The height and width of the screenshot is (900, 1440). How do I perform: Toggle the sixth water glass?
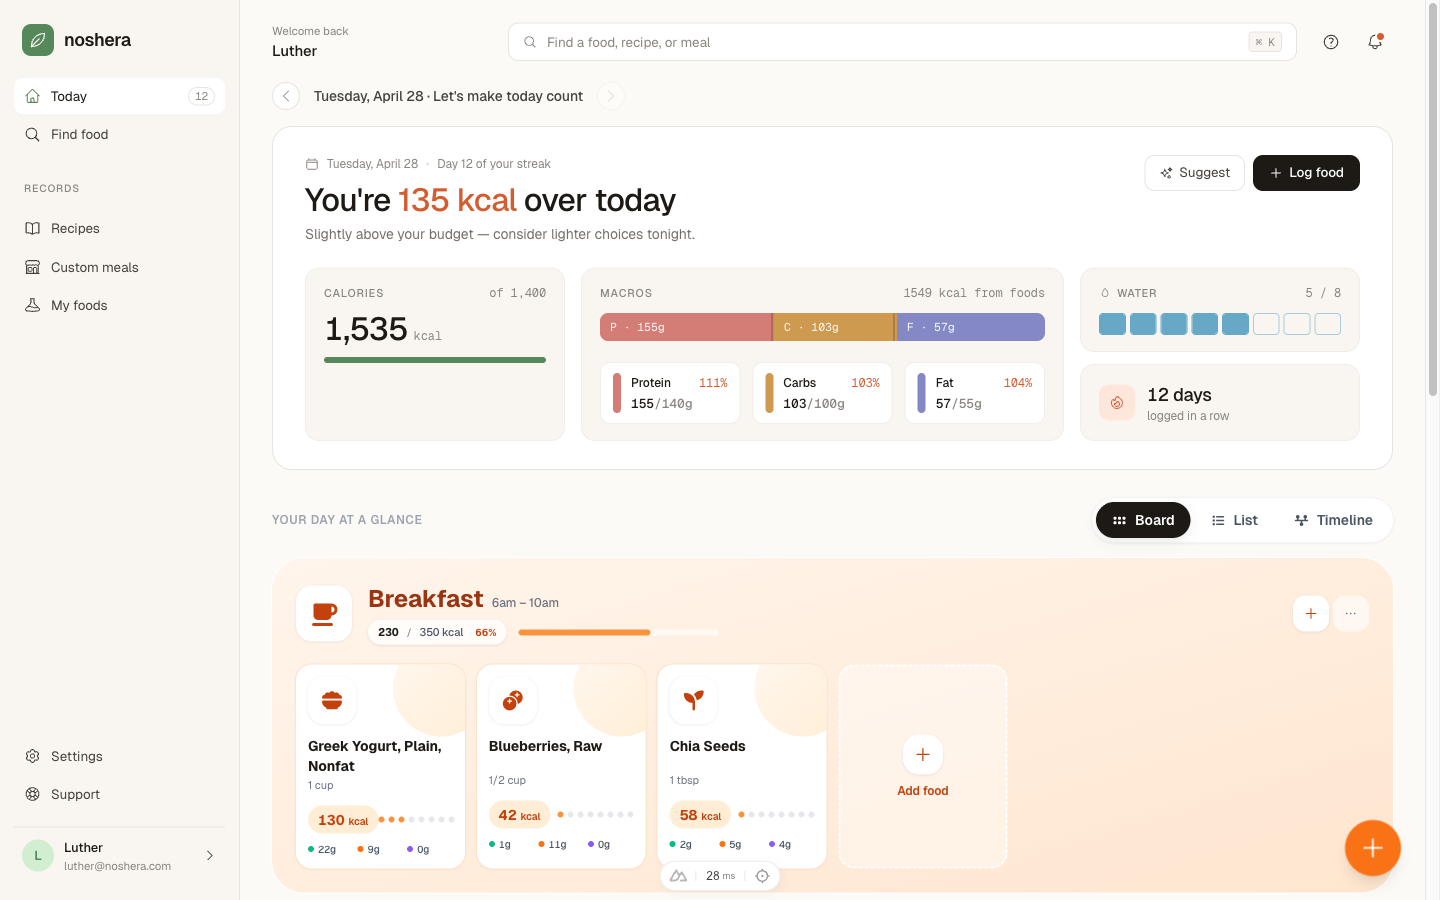pyautogui.click(x=1266, y=324)
